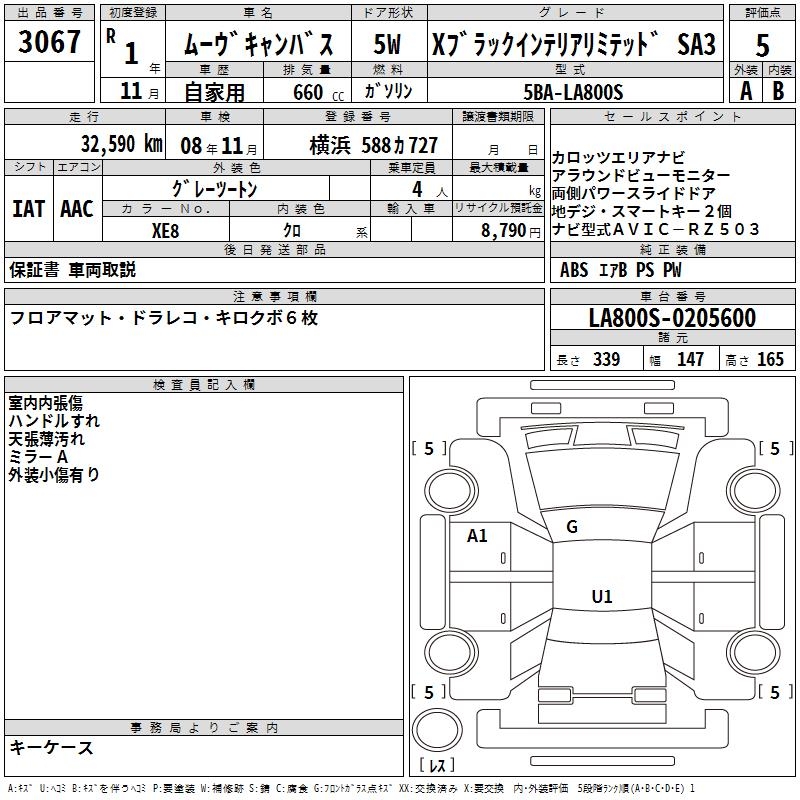Click inspector note ミラーA

pos(38,457)
